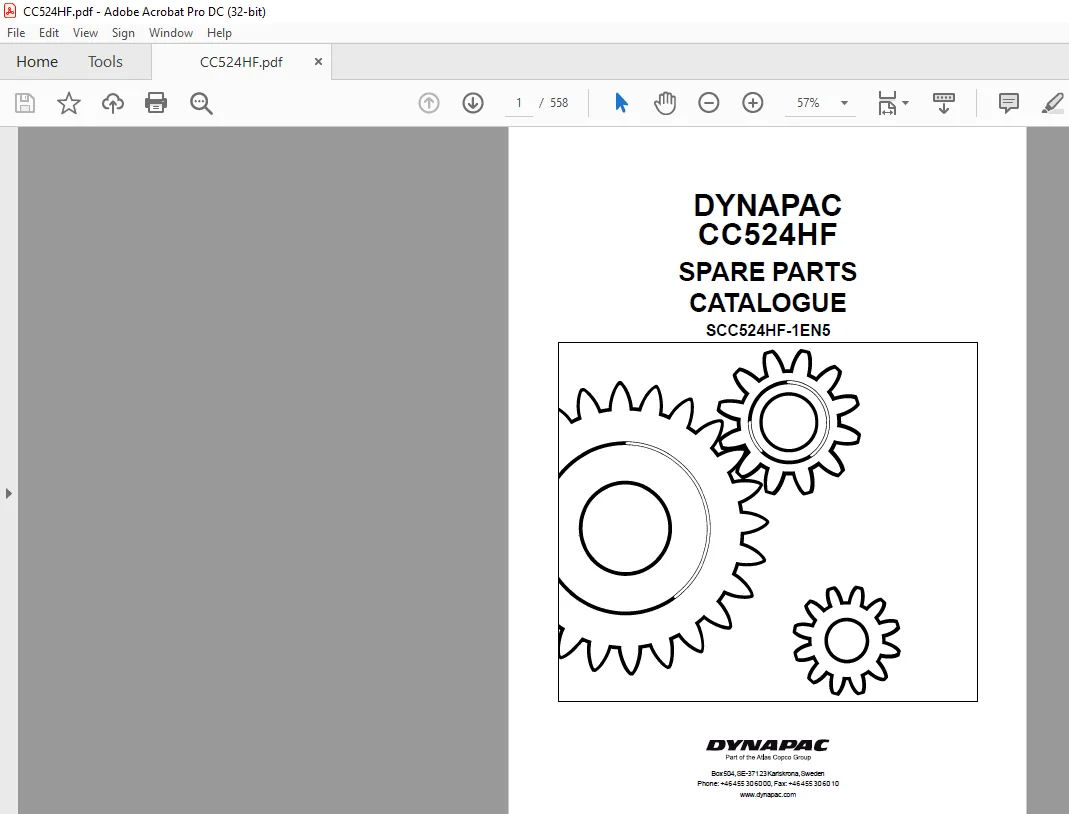Open the Window menu
Image resolution: width=1069 pixels, height=814 pixels.
170,33
